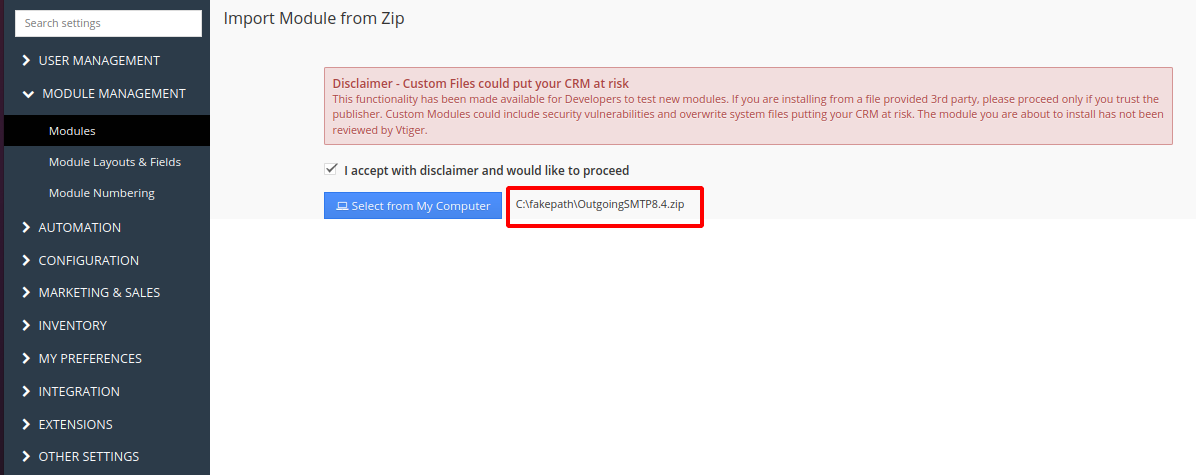Viewport: 1196px width, 475px height.
Task: Open the Modules menu item
Action: point(72,131)
